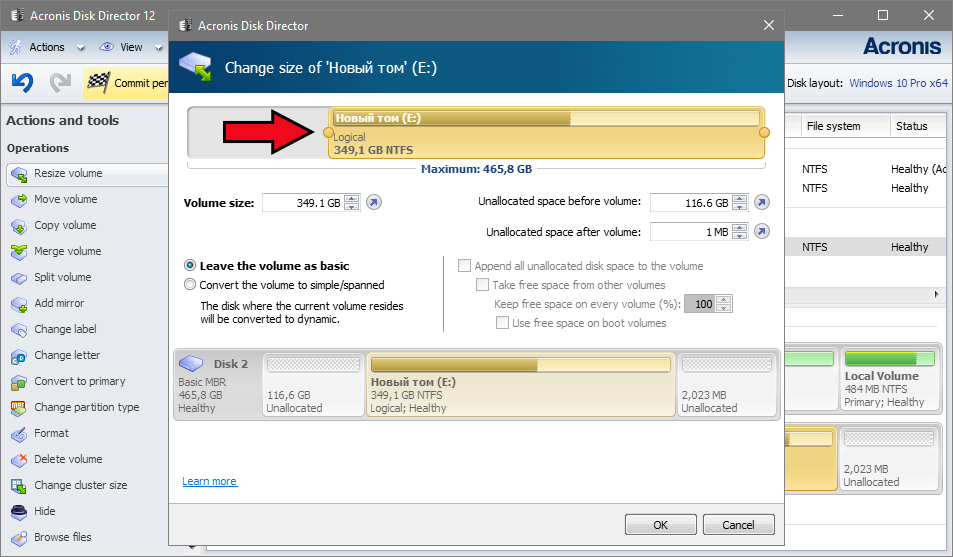The image size is (953, 557).
Task: Click the Undo arrow icon in toolbar
Action: tap(22, 83)
